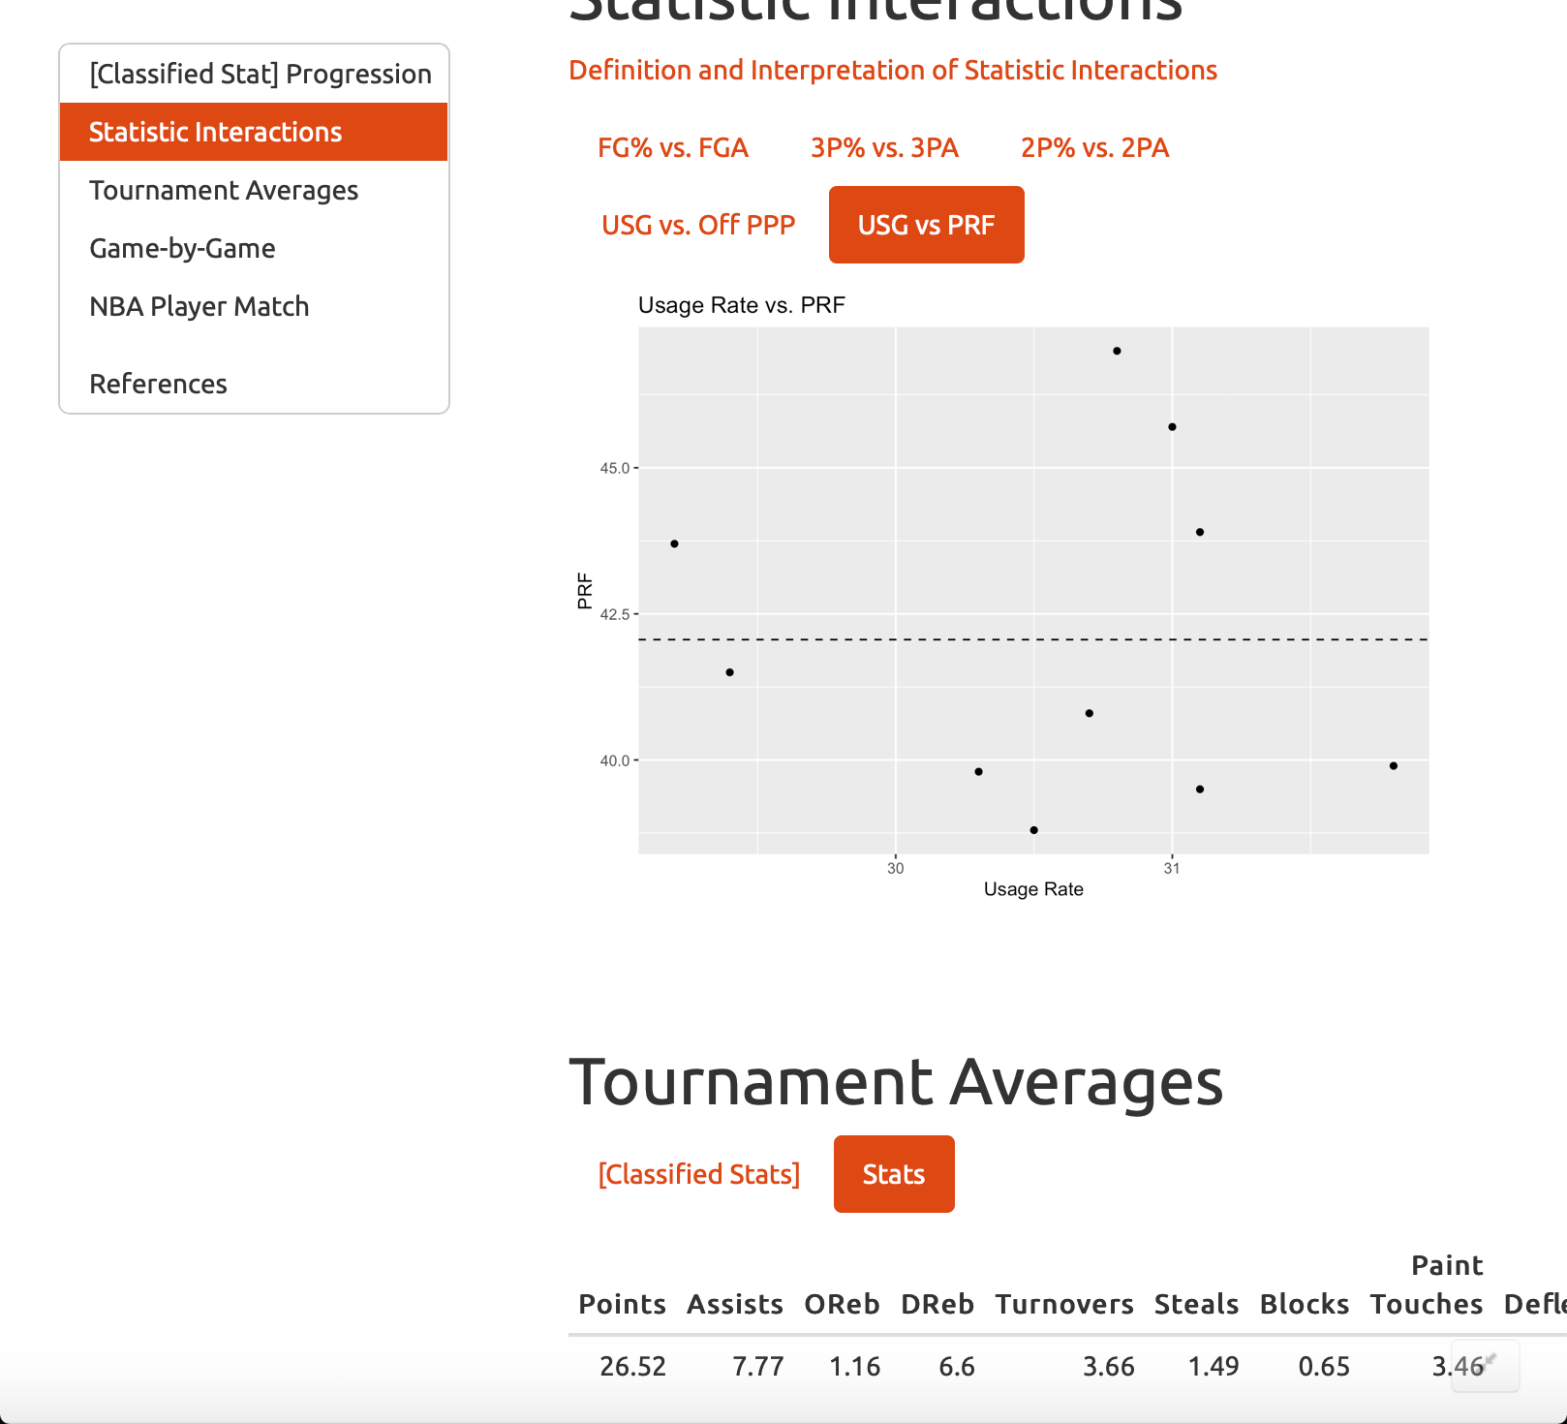Click the orange Stats tab button
Image resolution: width=1567 pixels, height=1424 pixels.
(x=893, y=1174)
